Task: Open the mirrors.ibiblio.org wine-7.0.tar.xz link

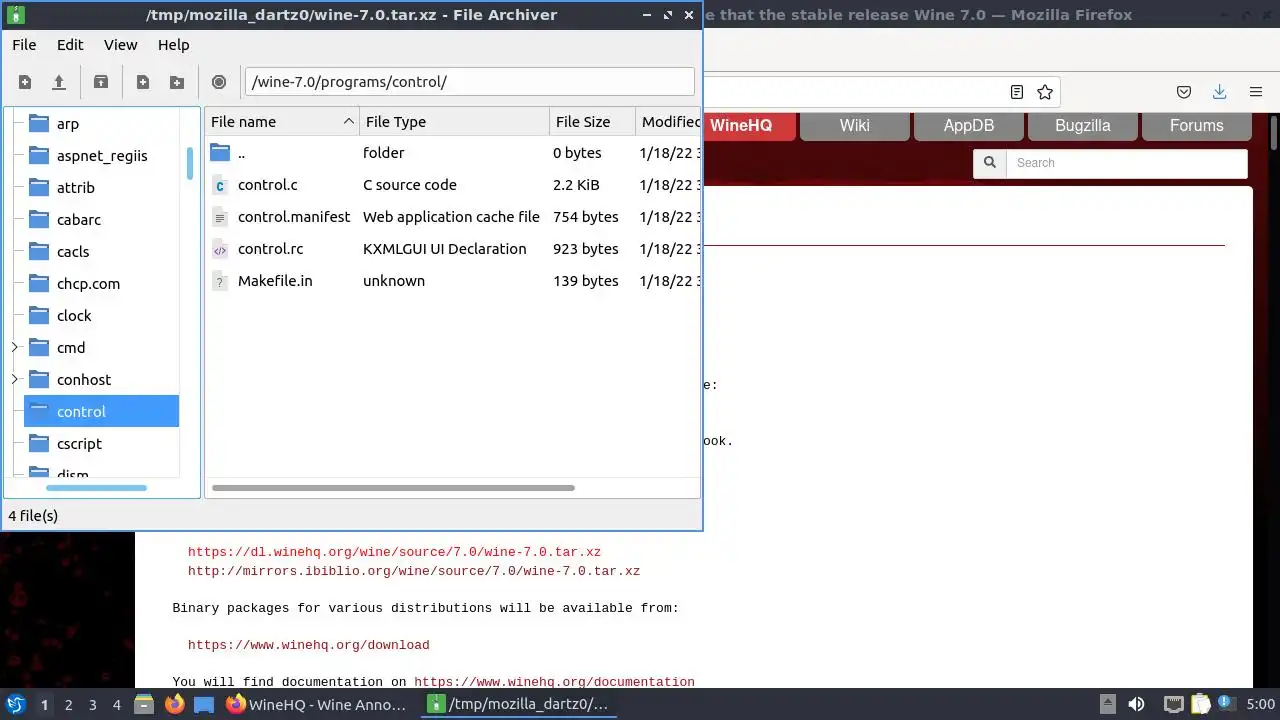Action: pos(414,571)
